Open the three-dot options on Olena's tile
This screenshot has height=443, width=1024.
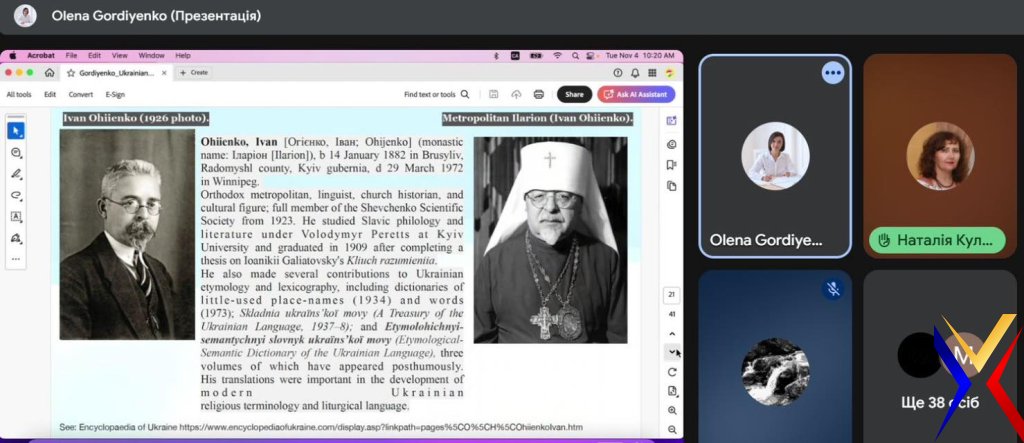[x=832, y=73]
